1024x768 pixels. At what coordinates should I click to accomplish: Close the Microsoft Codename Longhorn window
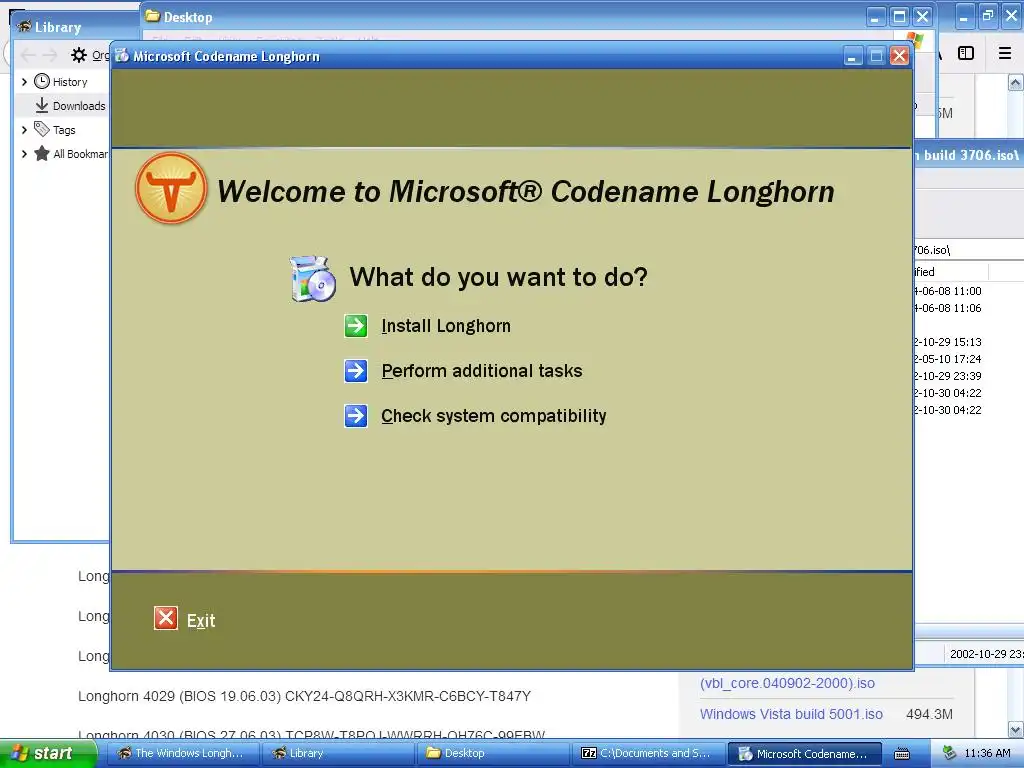click(x=899, y=56)
